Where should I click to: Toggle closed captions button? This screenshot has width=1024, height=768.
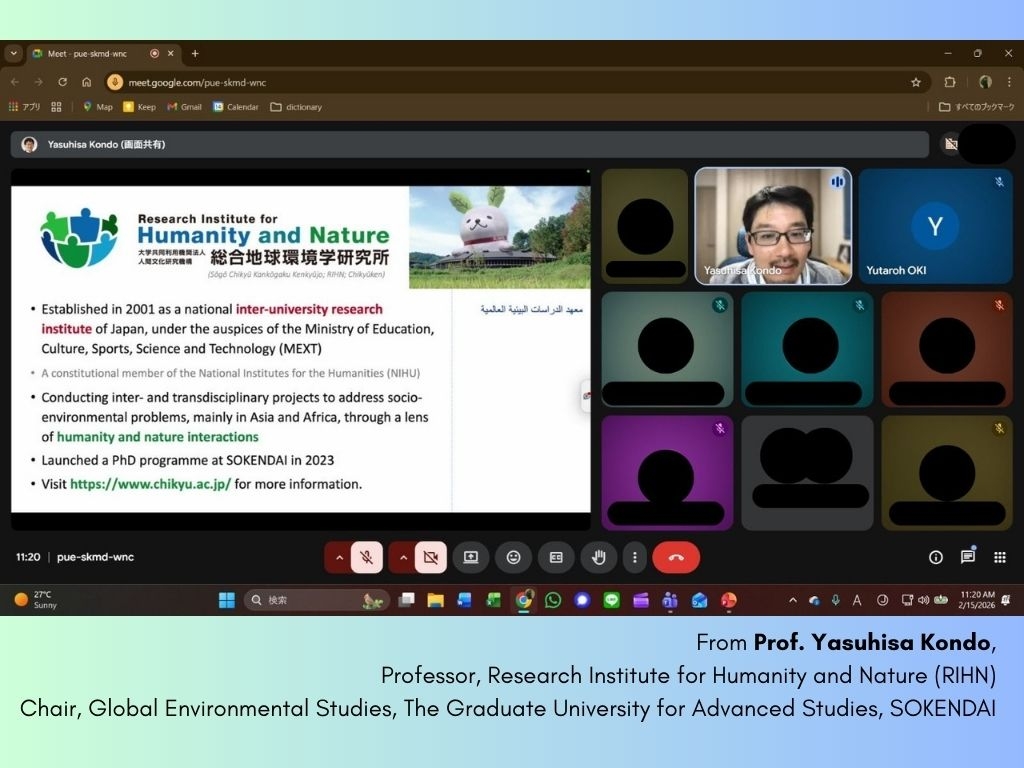(x=556, y=557)
